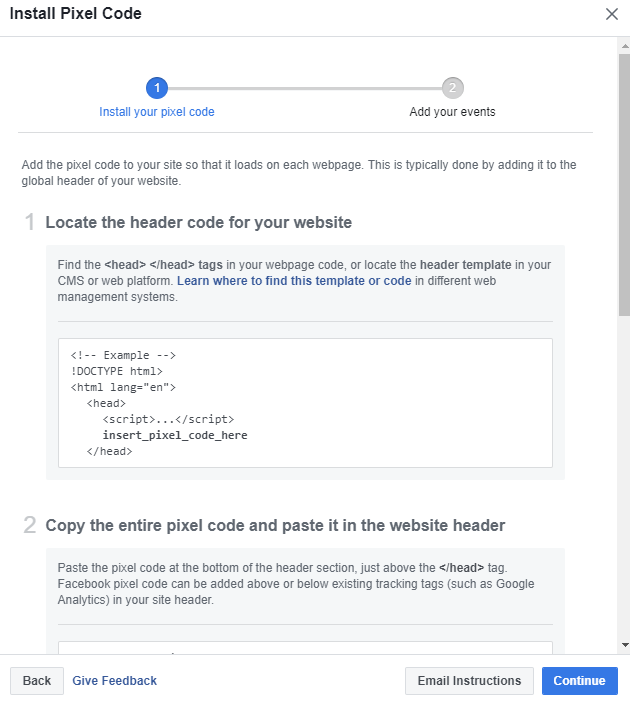Click the Email Instructions button
Image resolution: width=630 pixels, height=702 pixels.
pos(469,681)
